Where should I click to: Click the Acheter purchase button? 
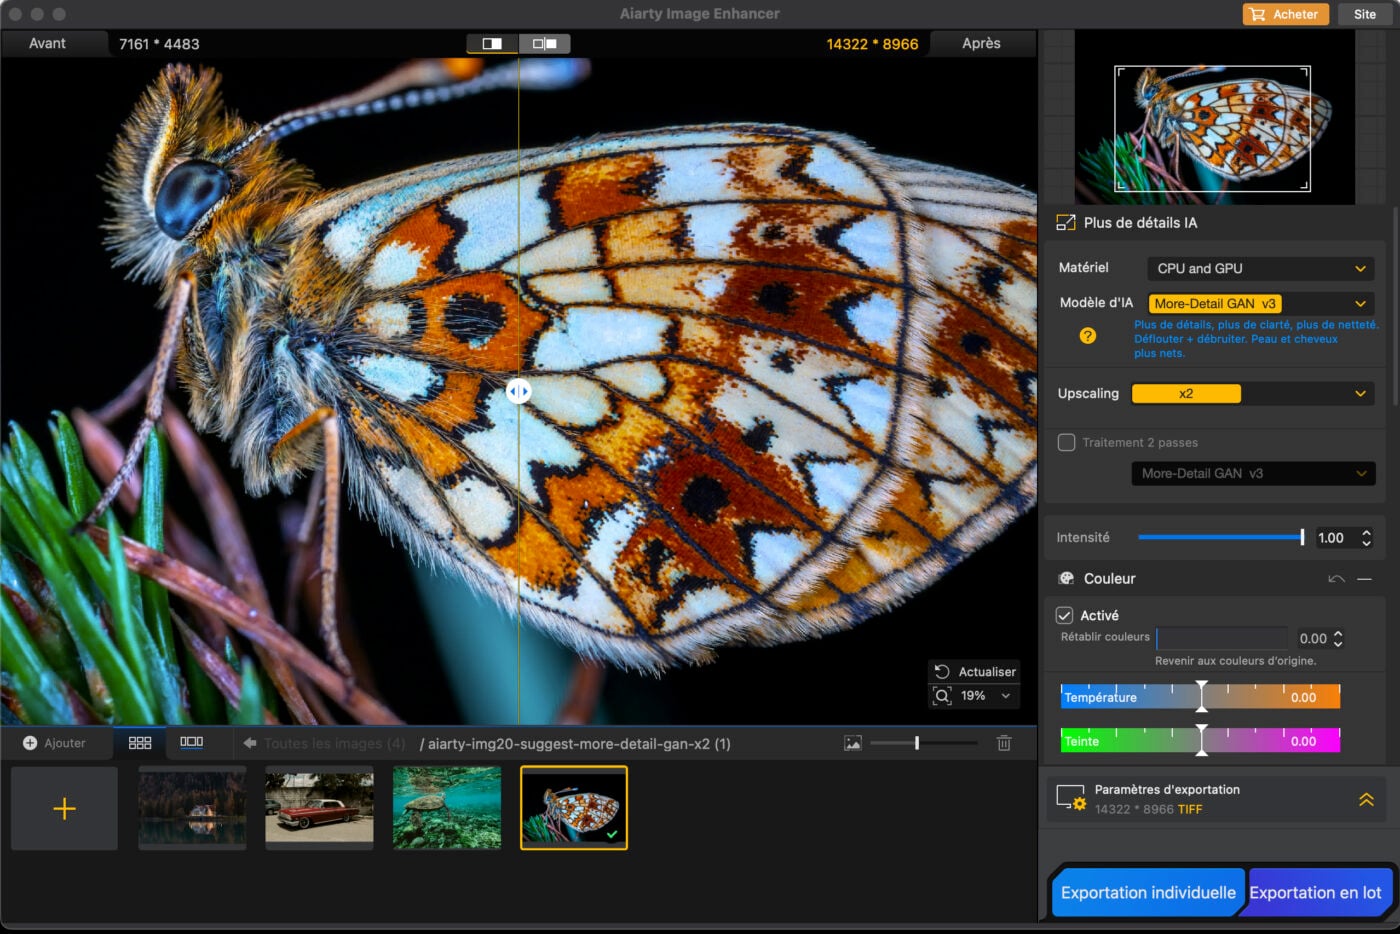pos(1285,14)
